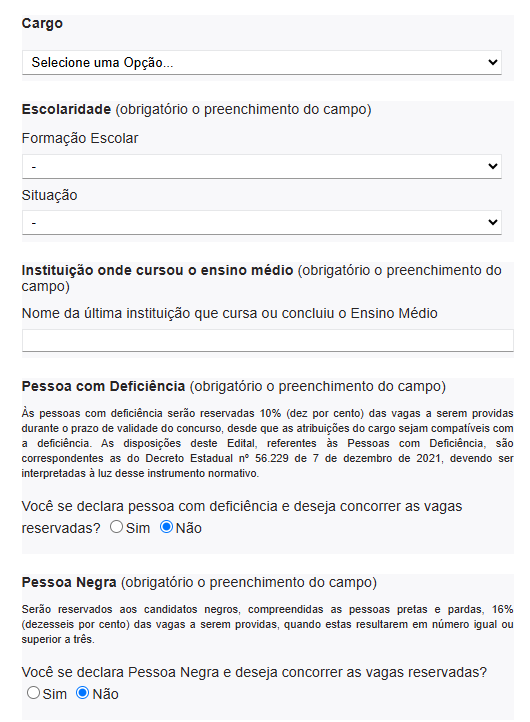530x722 pixels.
Task: Click the paragraph about 10% reserved vagas
Action: point(268,443)
